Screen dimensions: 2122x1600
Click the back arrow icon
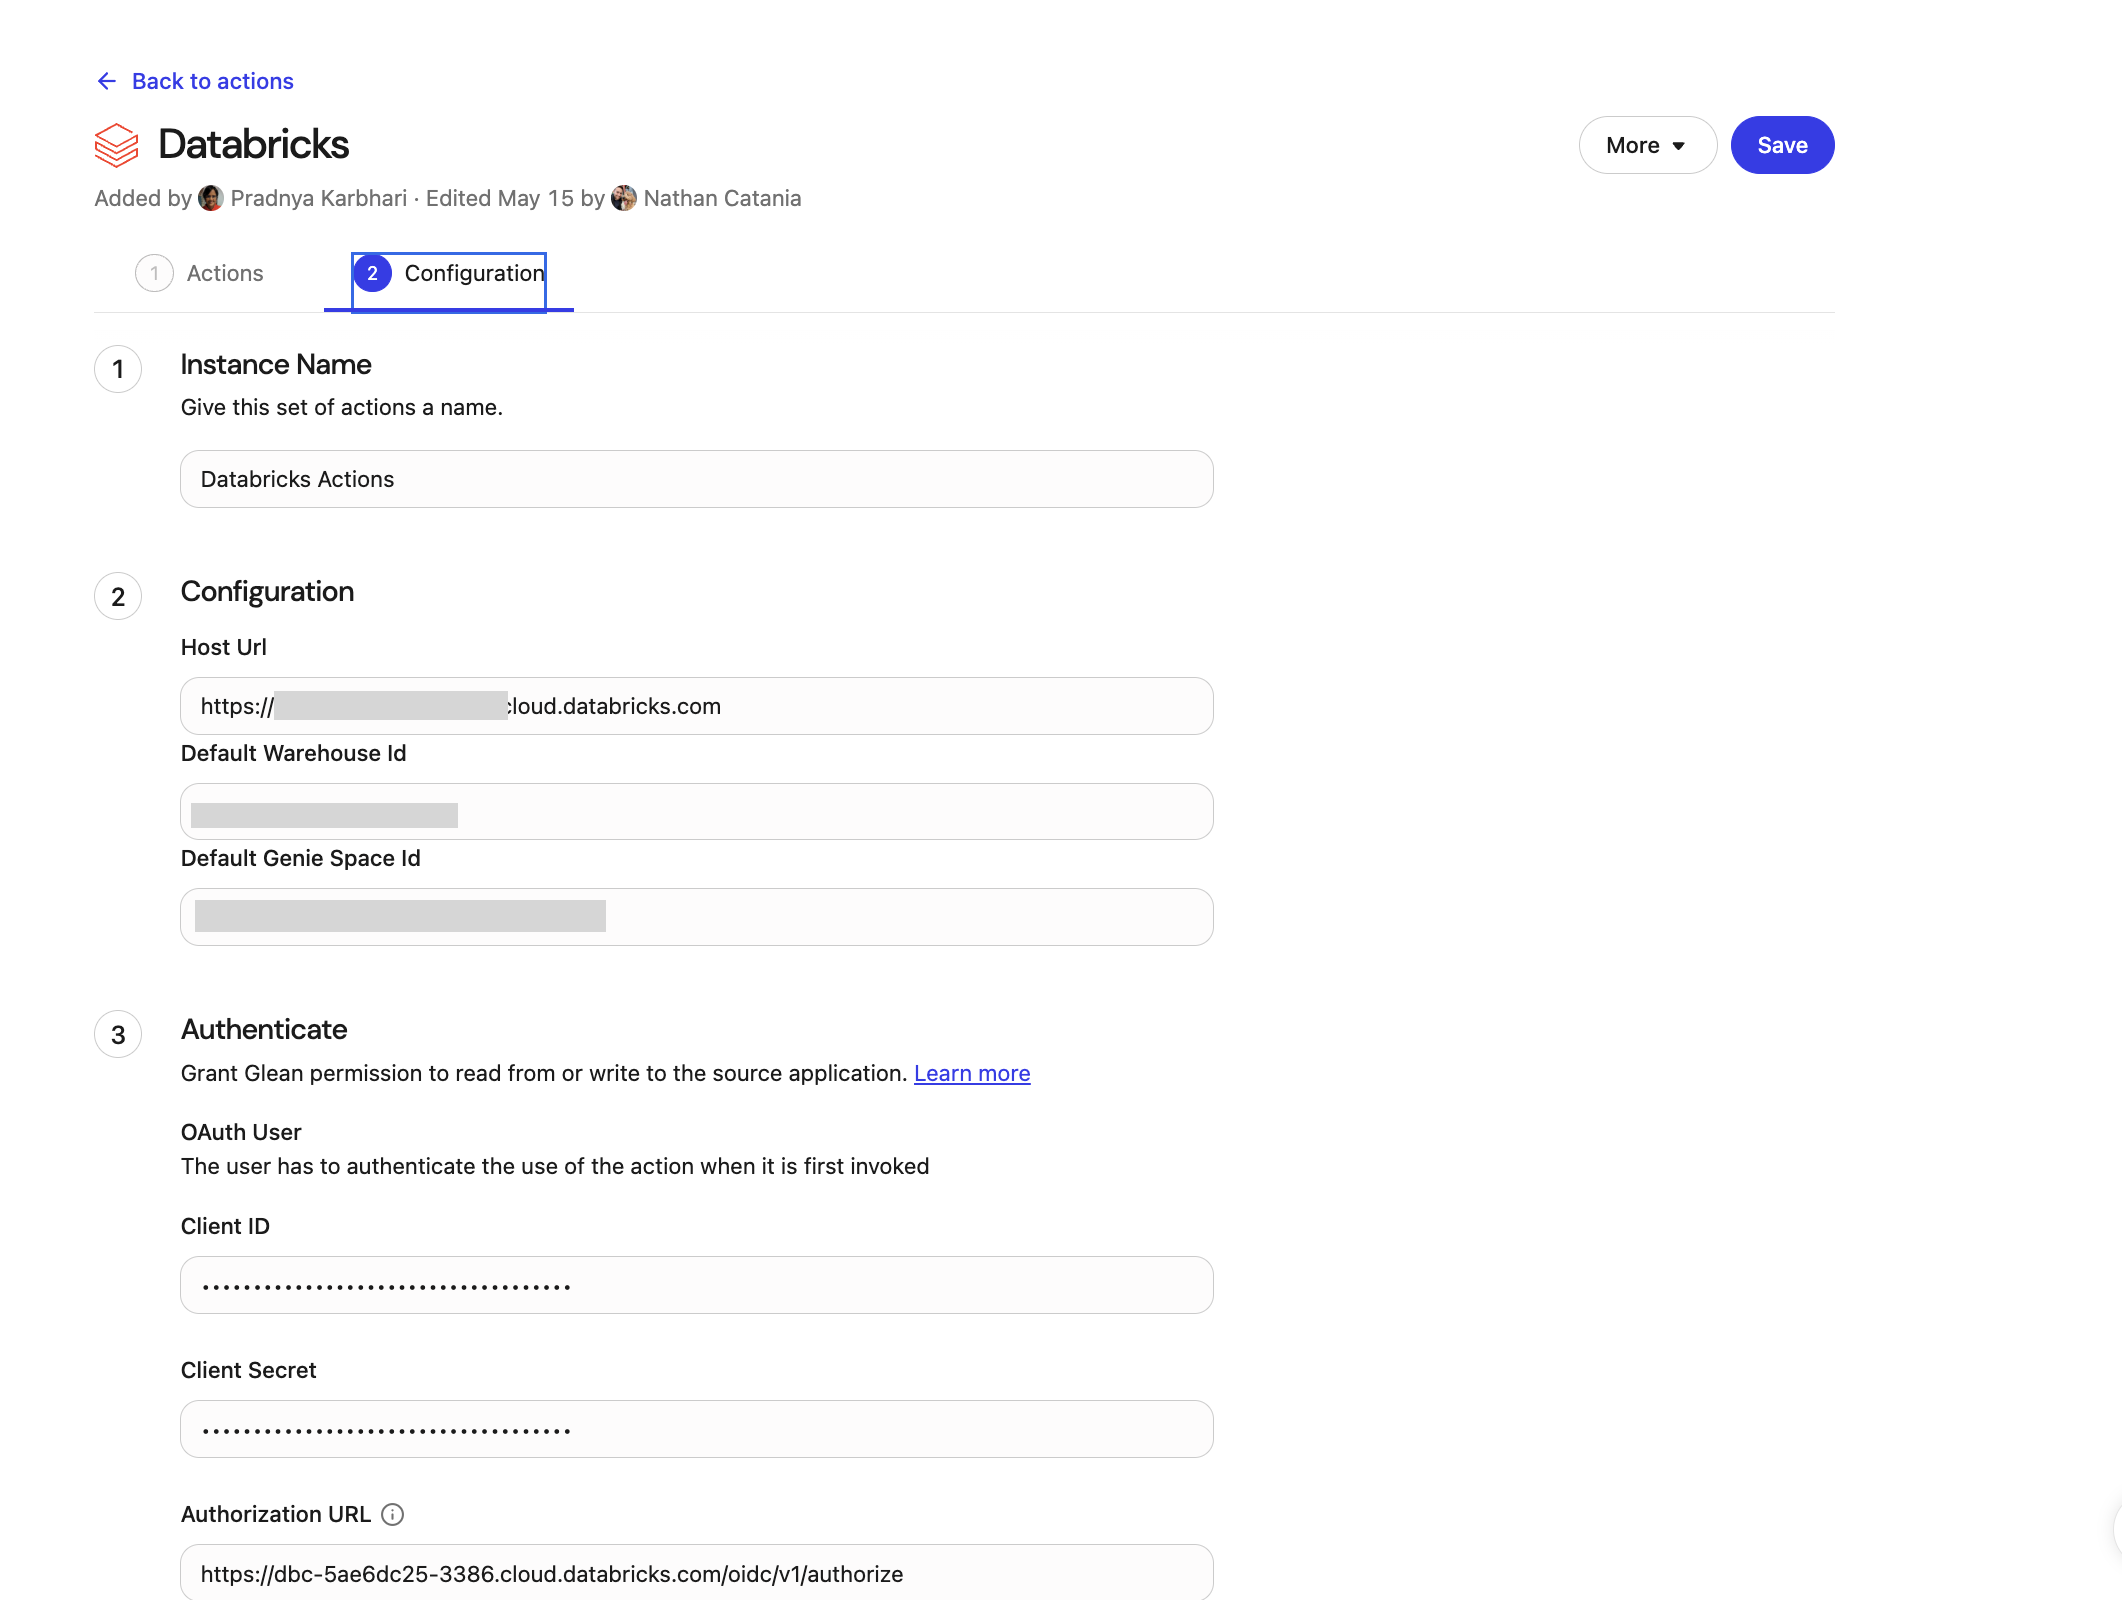pos(107,81)
